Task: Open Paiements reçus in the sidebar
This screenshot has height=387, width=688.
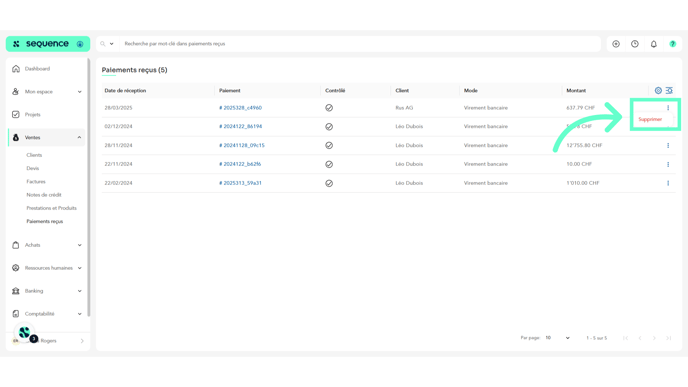Action: (x=45, y=221)
